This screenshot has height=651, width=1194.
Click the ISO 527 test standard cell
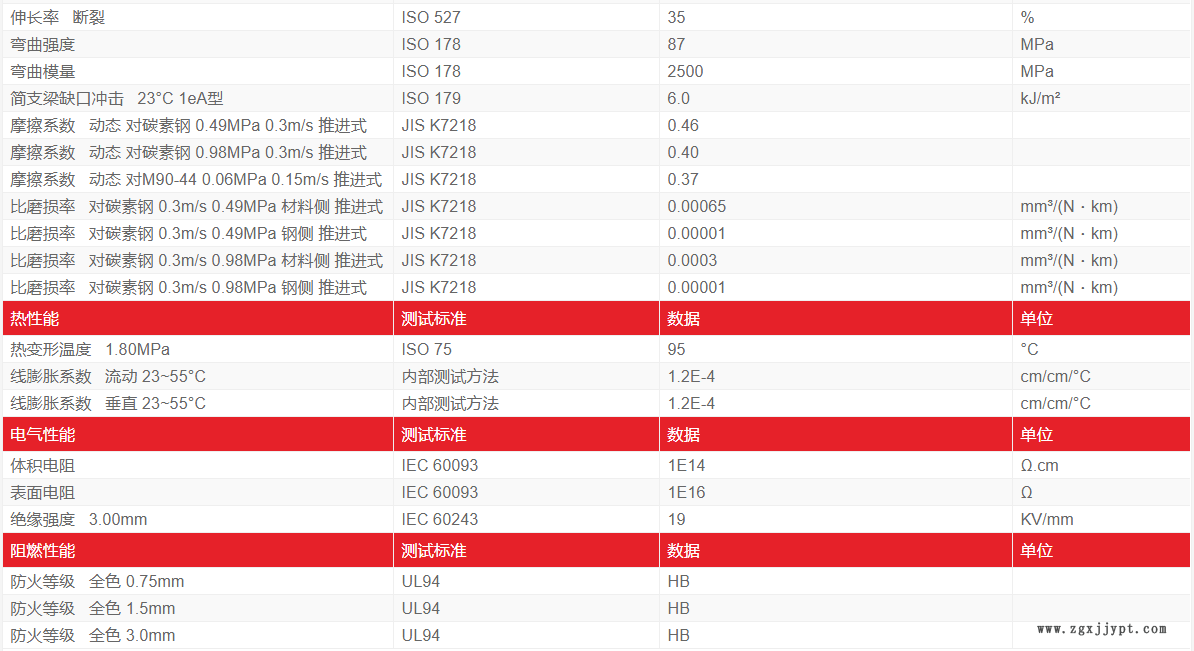tap(431, 17)
